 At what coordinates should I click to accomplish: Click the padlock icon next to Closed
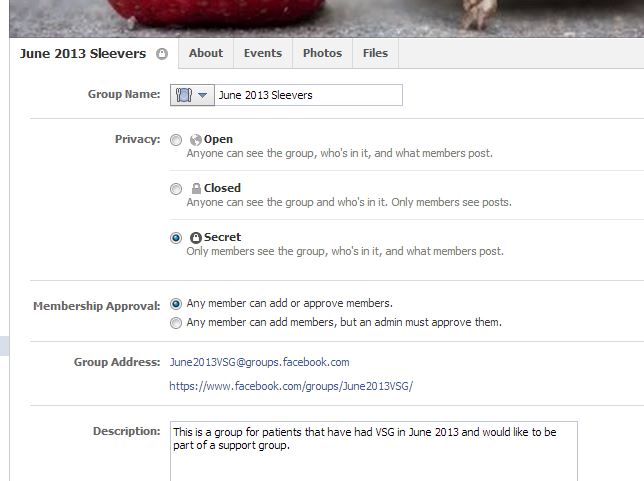tap(196, 189)
